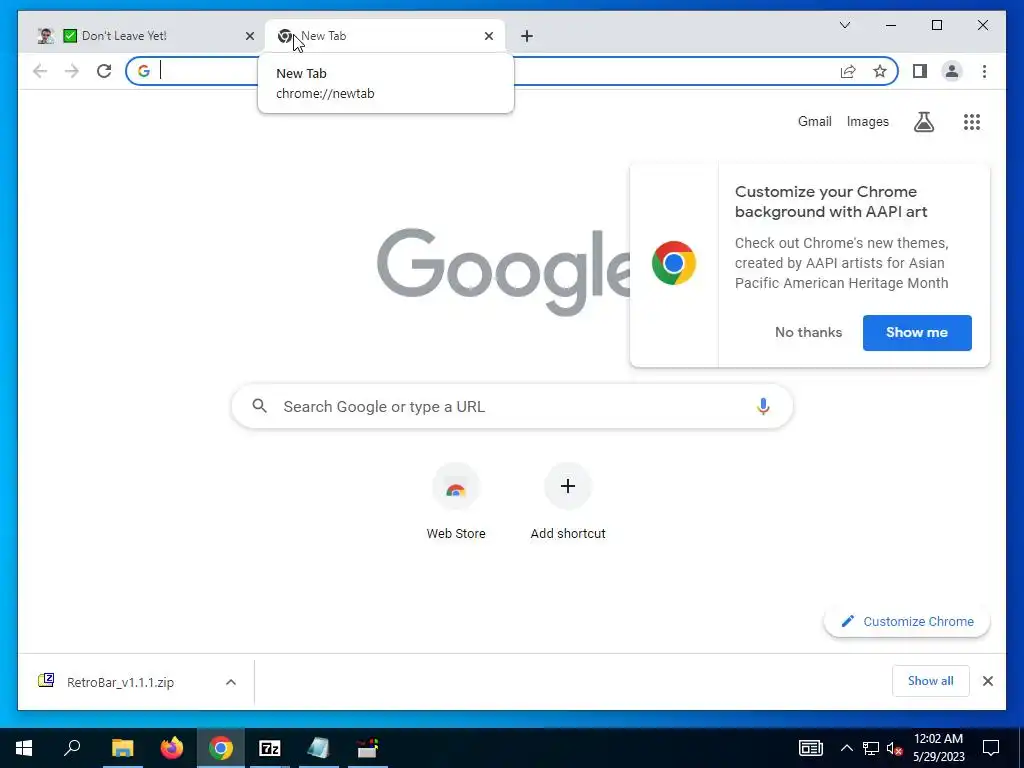This screenshot has height=768, width=1024.
Task: Click the share page icon in address bar
Action: [x=848, y=71]
